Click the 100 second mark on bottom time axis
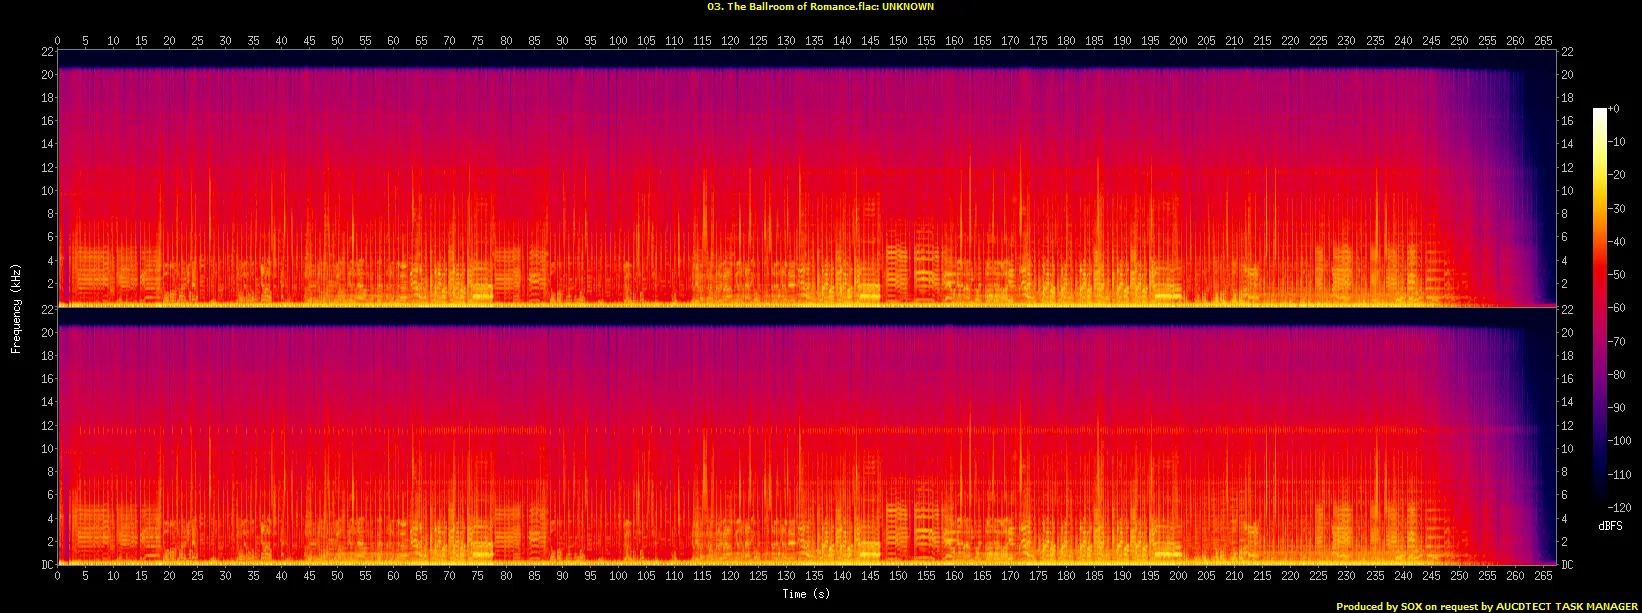Image resolution: width=1642 pixels, height=613 pixels. tap(618, 578)
